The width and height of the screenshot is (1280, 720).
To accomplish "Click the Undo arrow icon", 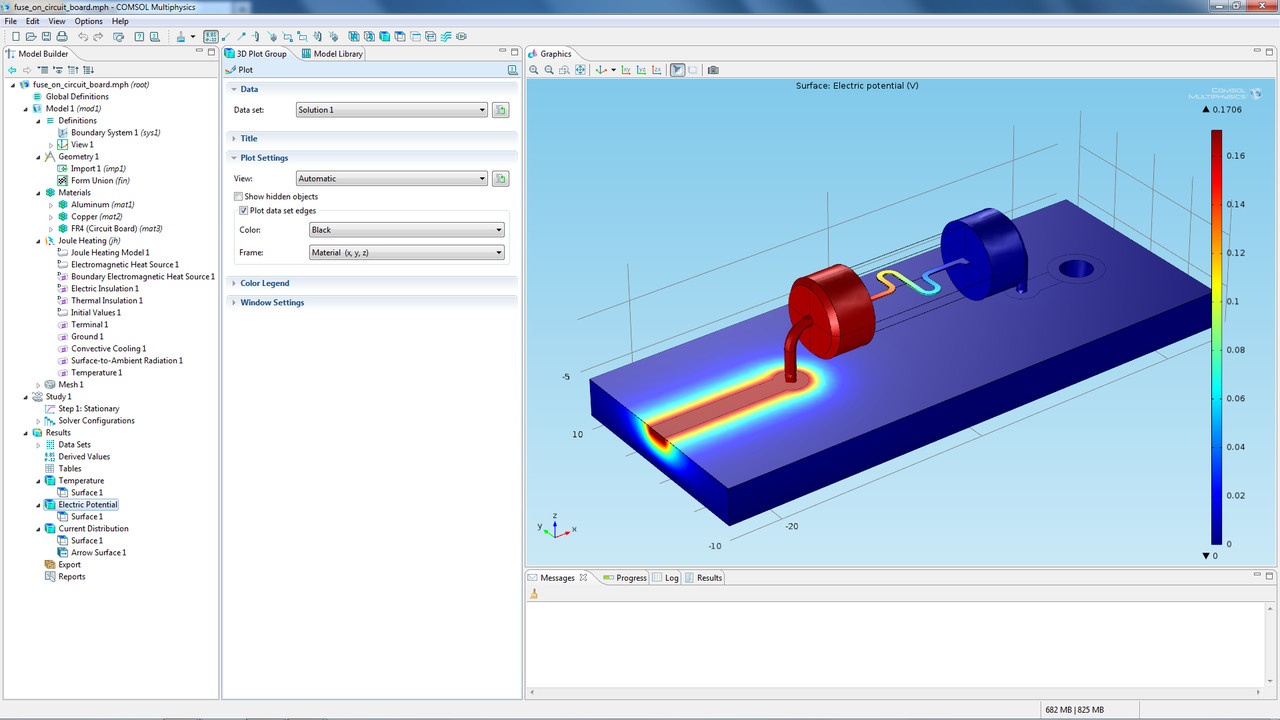I will 83,37.
